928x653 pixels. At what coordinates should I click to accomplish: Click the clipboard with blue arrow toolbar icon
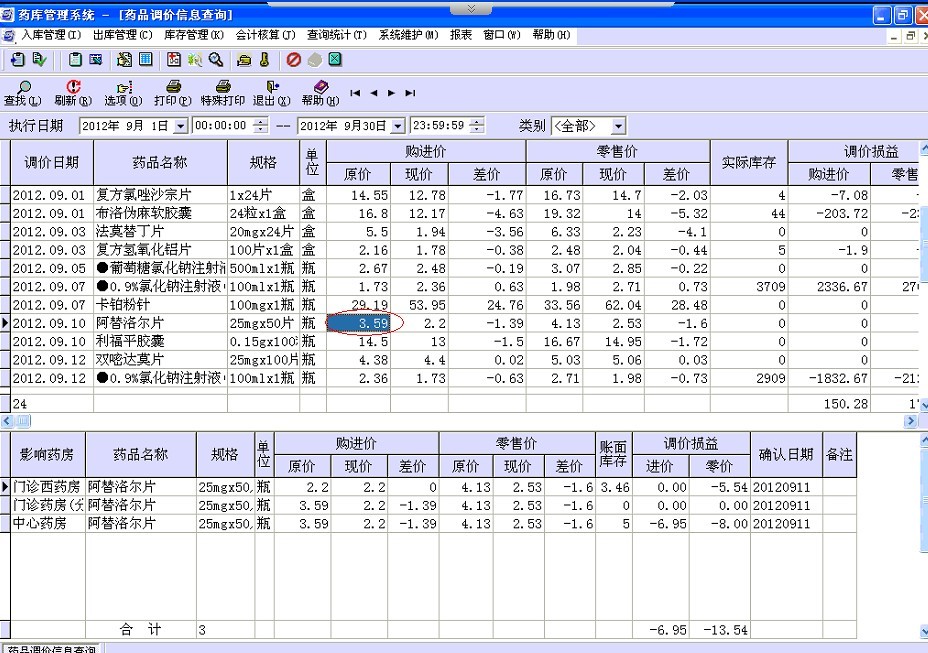(x=18, y=59)
